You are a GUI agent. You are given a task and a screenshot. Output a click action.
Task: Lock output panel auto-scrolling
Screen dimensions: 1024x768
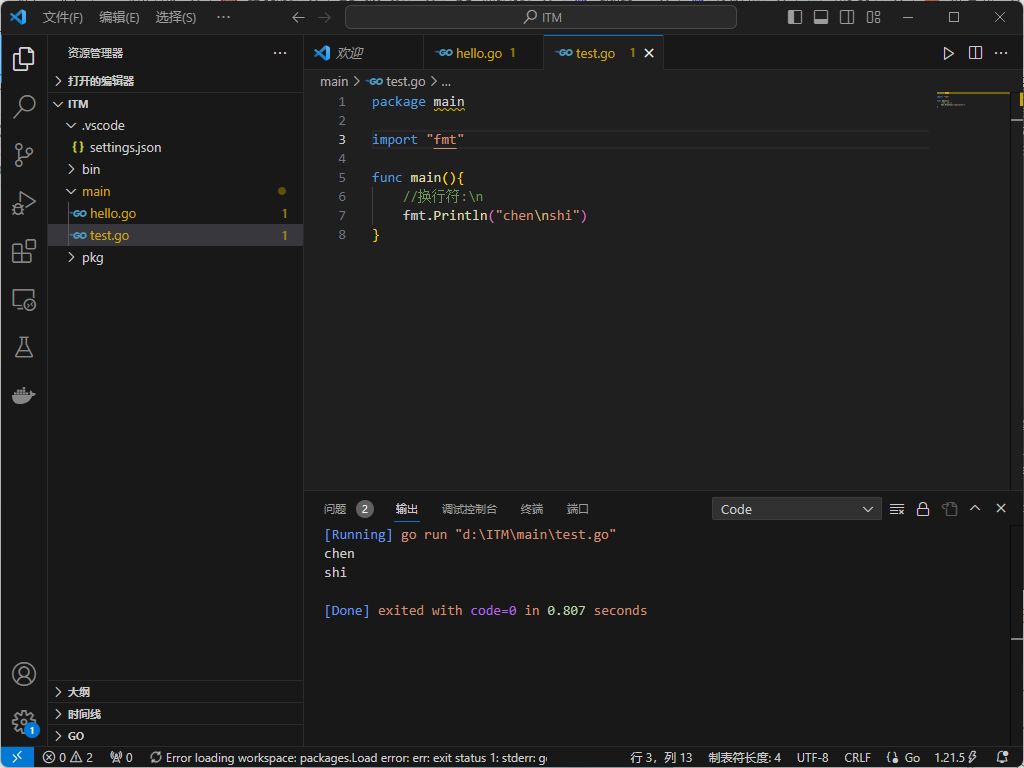[x=923, y=509]
